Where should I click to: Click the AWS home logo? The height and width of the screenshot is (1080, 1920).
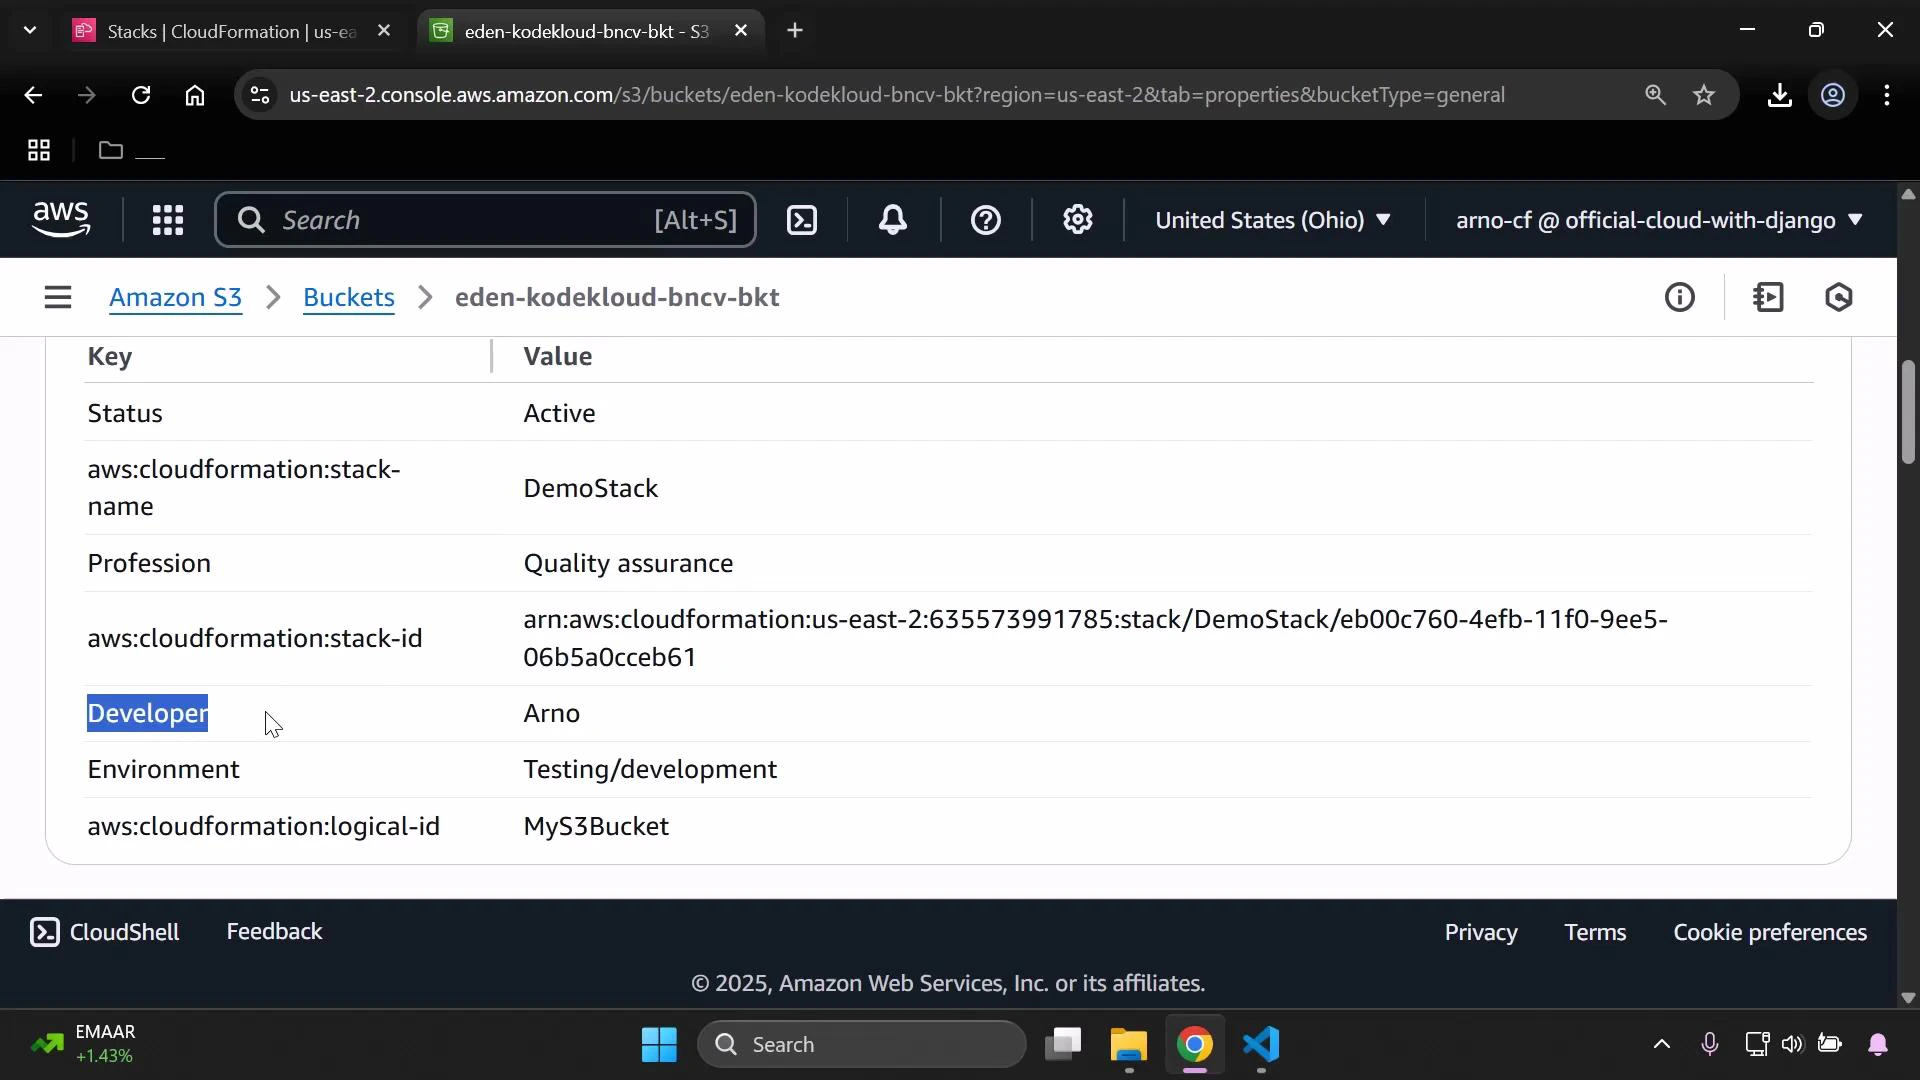coord(61,219)
